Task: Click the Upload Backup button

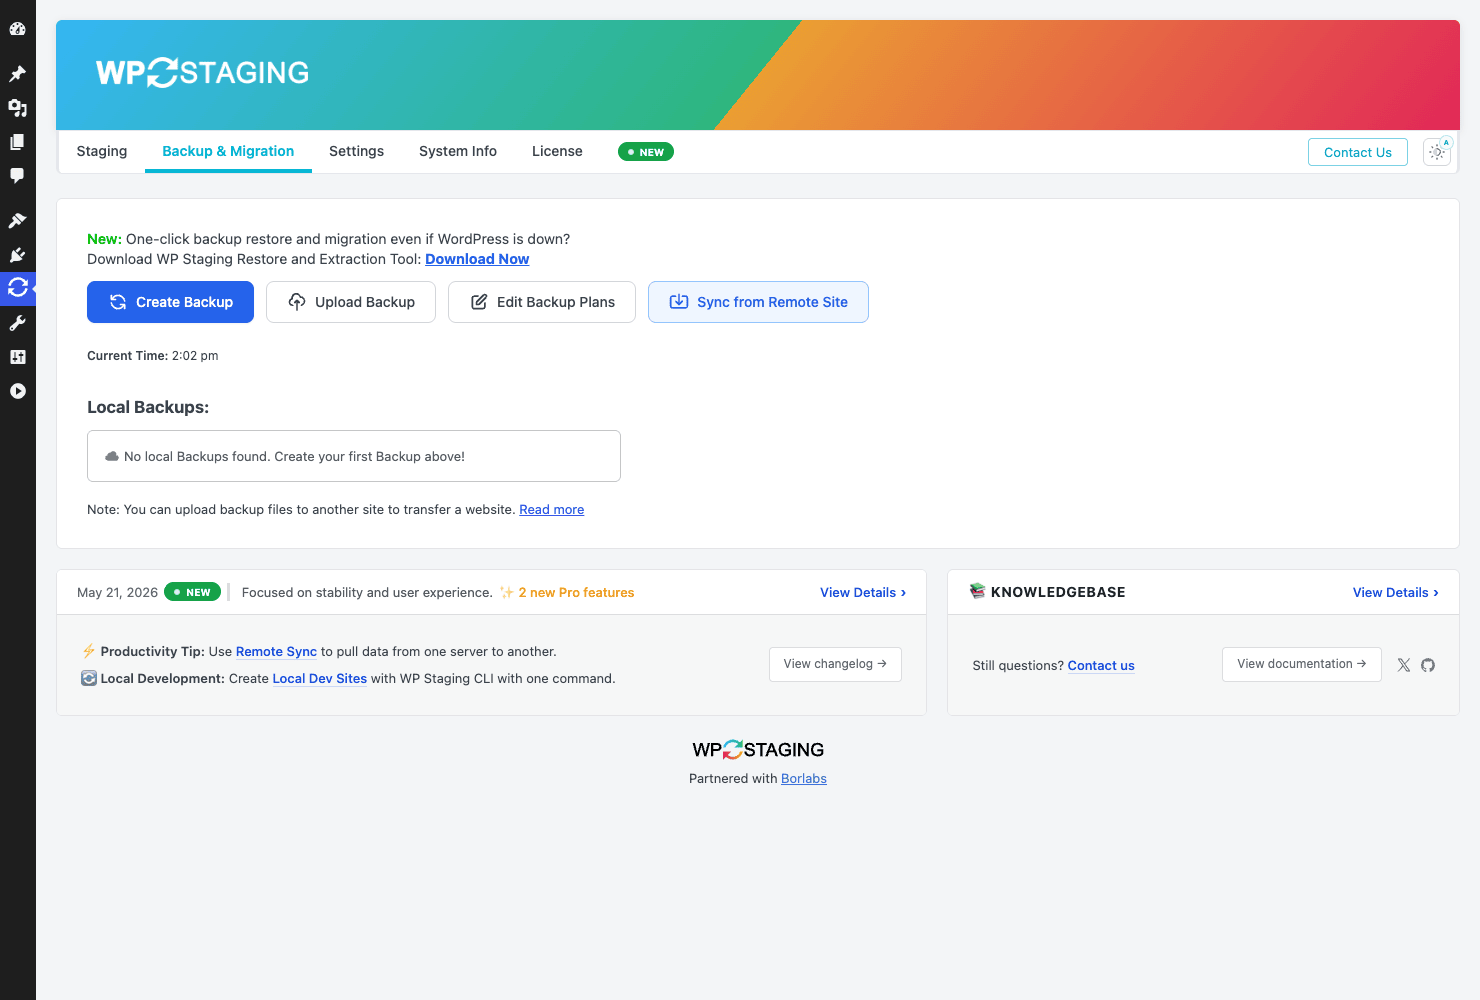Action: pyautogui.click(x=351, y=302)
